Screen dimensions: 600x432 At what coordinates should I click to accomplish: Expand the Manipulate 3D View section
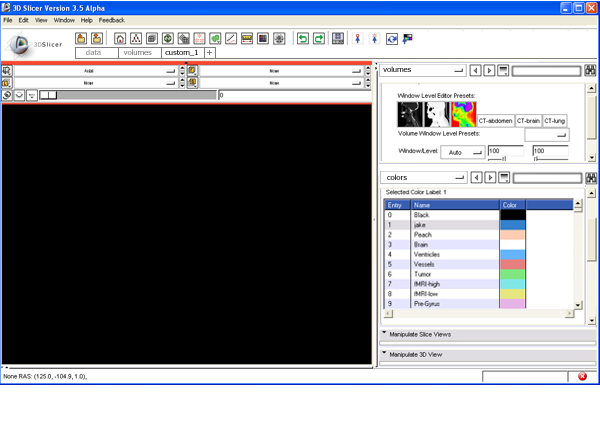tap(488, 355)
